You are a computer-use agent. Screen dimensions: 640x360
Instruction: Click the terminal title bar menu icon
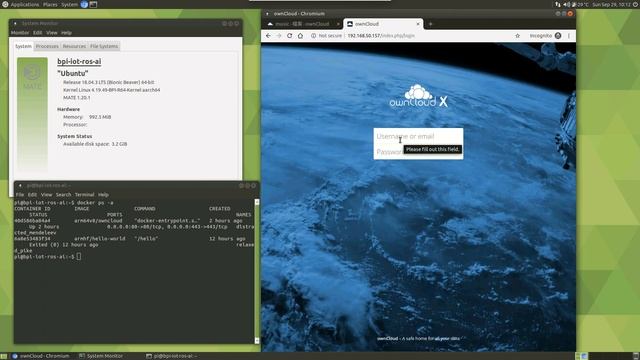[20, 186]
